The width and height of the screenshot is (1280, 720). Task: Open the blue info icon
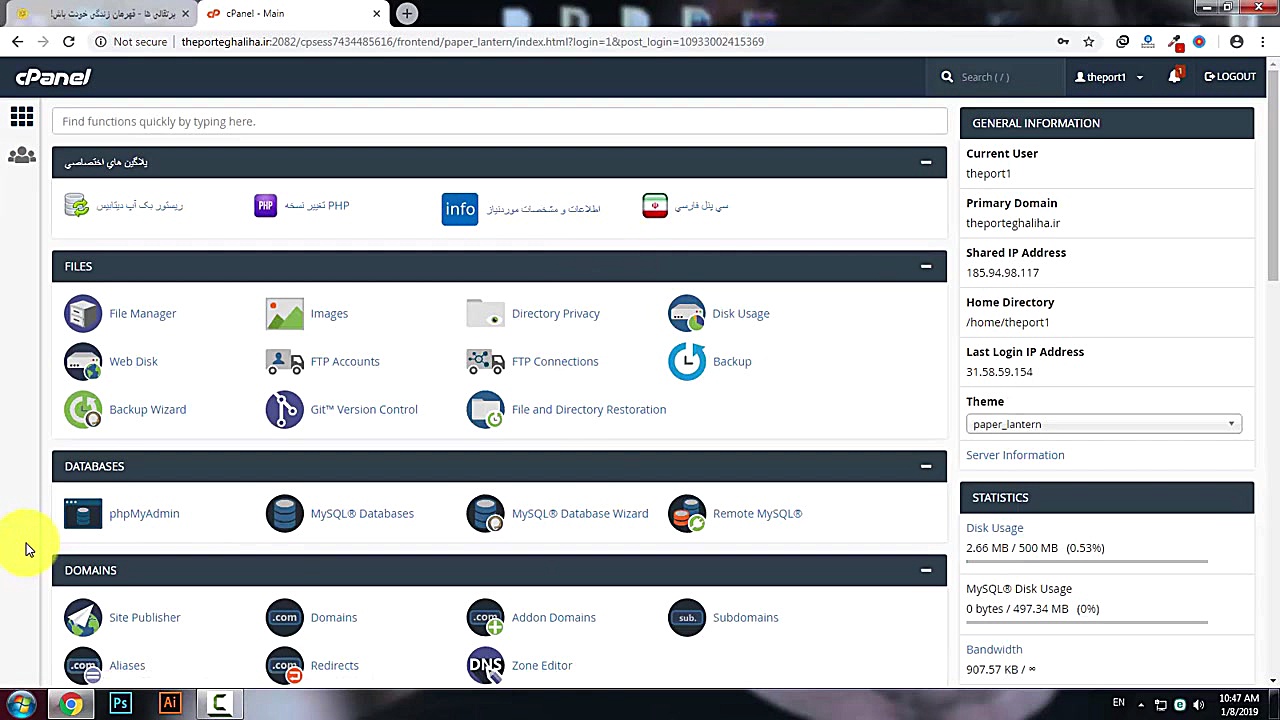tap(460, 209)
